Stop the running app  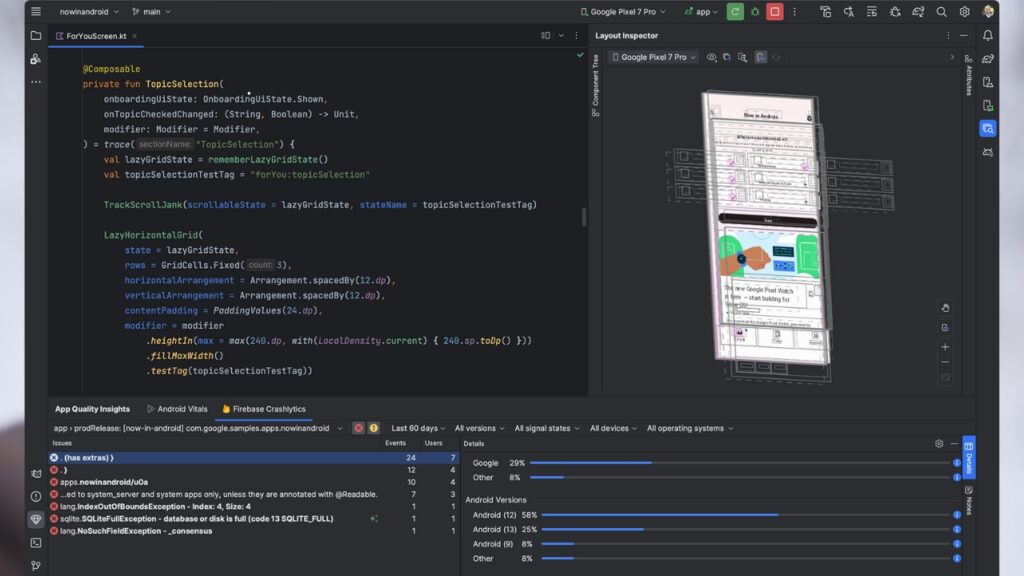click(772, 11)
